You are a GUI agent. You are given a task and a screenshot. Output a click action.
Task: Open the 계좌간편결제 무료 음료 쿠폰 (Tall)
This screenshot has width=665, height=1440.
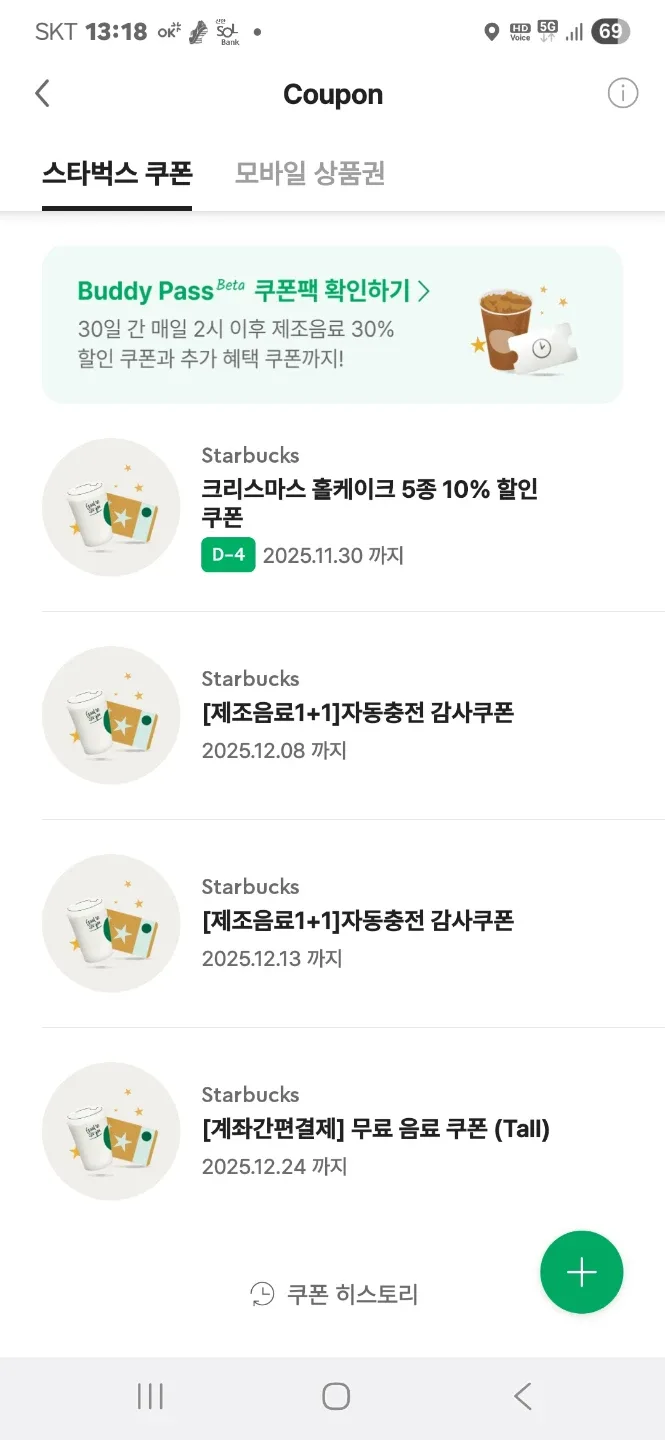pyautogui.click(x=376, y=1129)
